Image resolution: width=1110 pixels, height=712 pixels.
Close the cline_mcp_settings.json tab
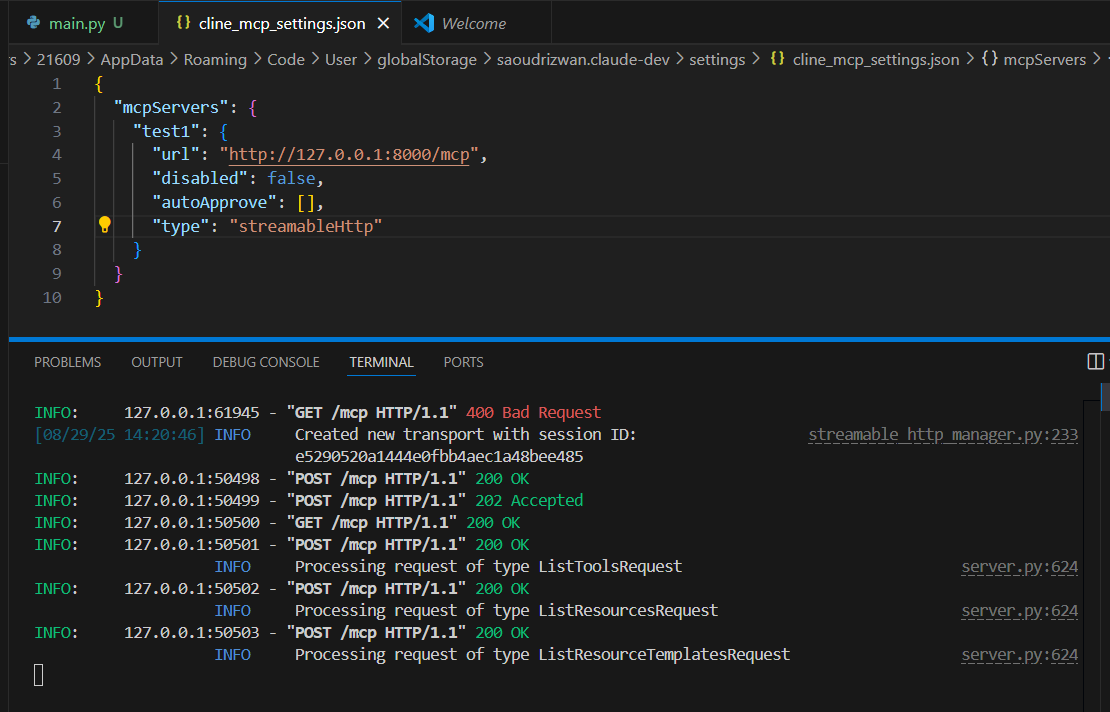(383, 23)
